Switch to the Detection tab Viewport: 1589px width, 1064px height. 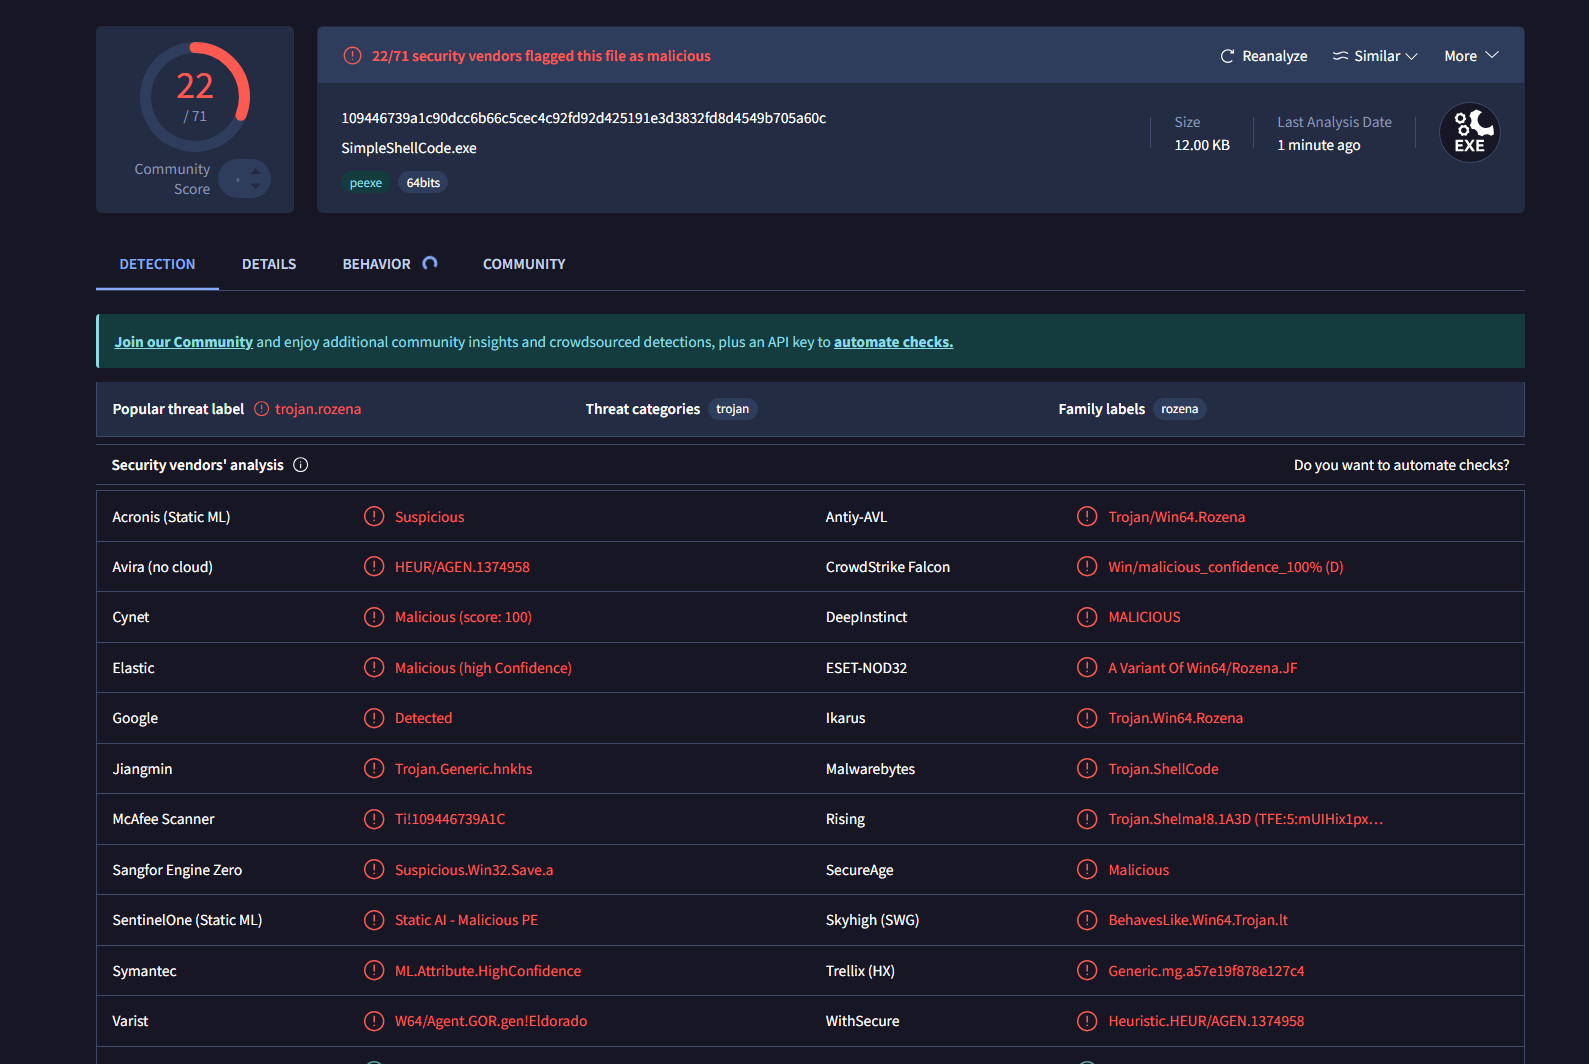point(157,264)
